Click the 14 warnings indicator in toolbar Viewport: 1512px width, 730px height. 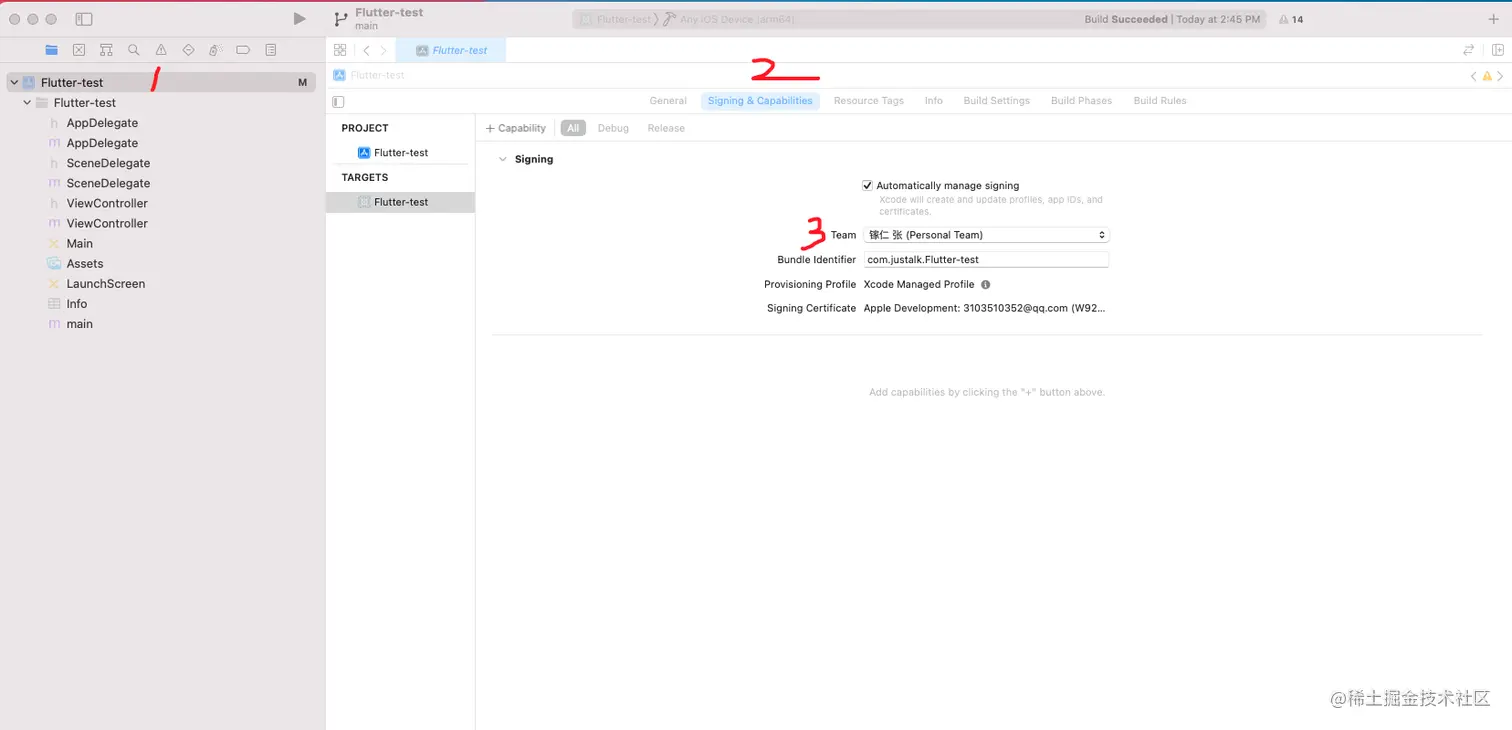[x=1291, y=19]
